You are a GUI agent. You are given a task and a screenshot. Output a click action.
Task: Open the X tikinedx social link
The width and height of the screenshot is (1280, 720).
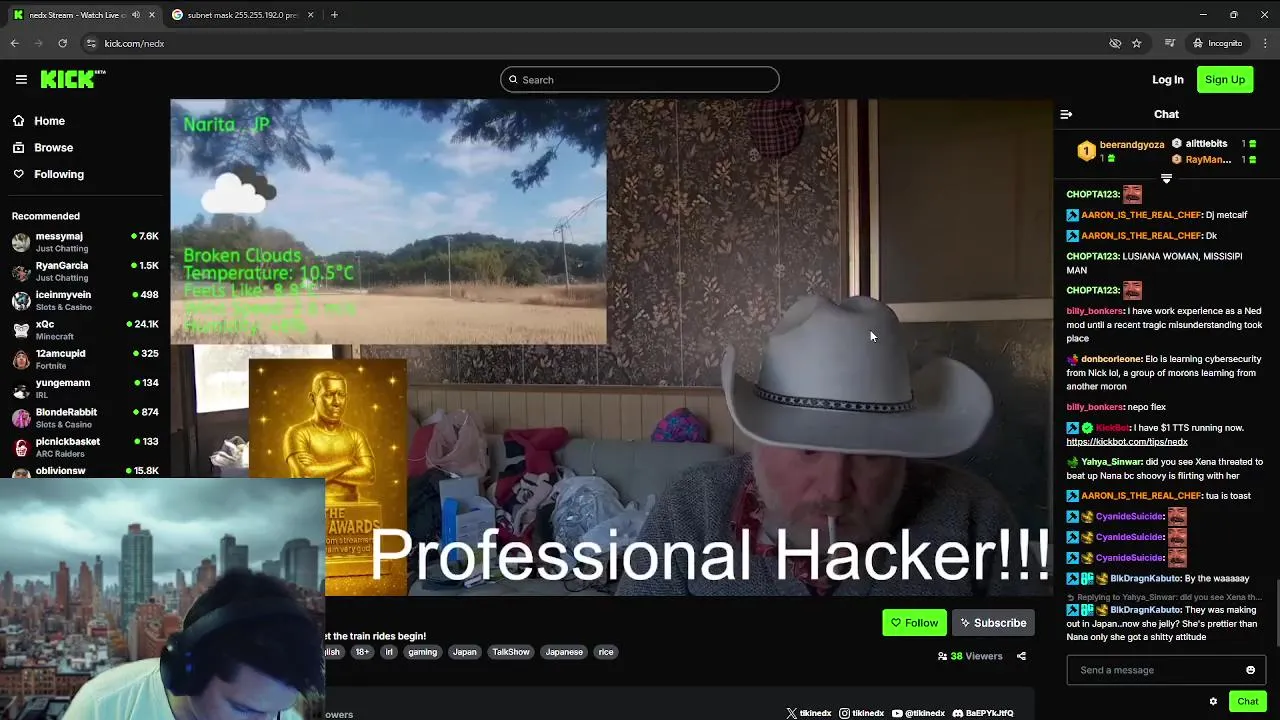click(809, 713)
